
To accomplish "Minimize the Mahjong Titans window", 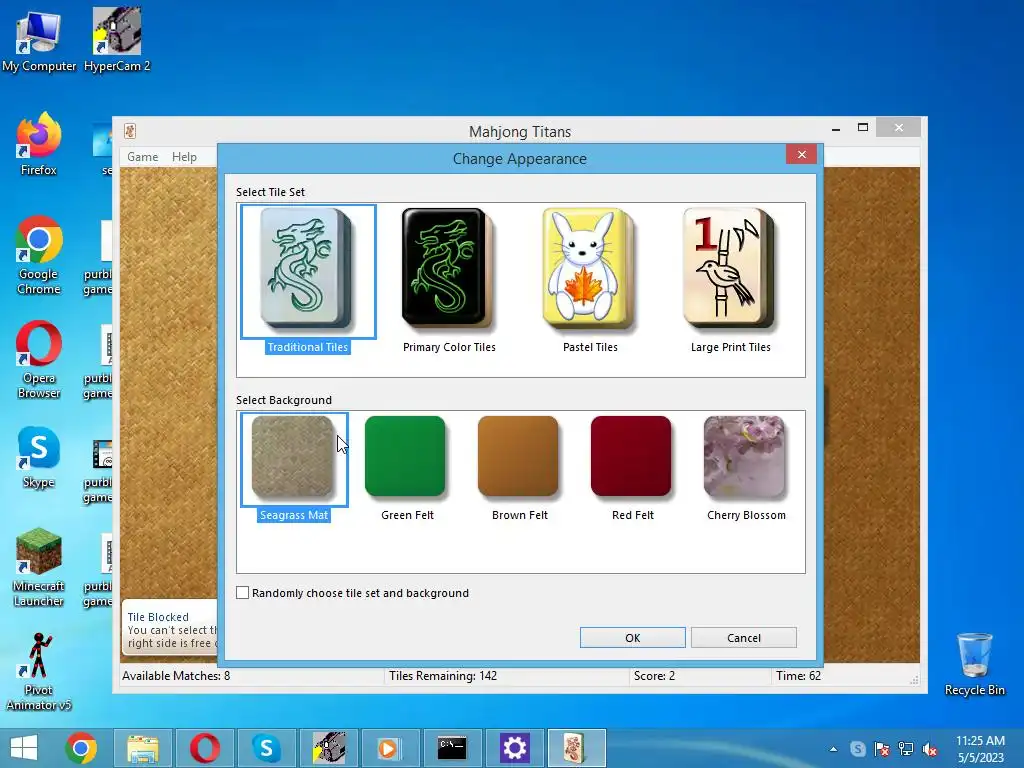I will click(836, 129).
